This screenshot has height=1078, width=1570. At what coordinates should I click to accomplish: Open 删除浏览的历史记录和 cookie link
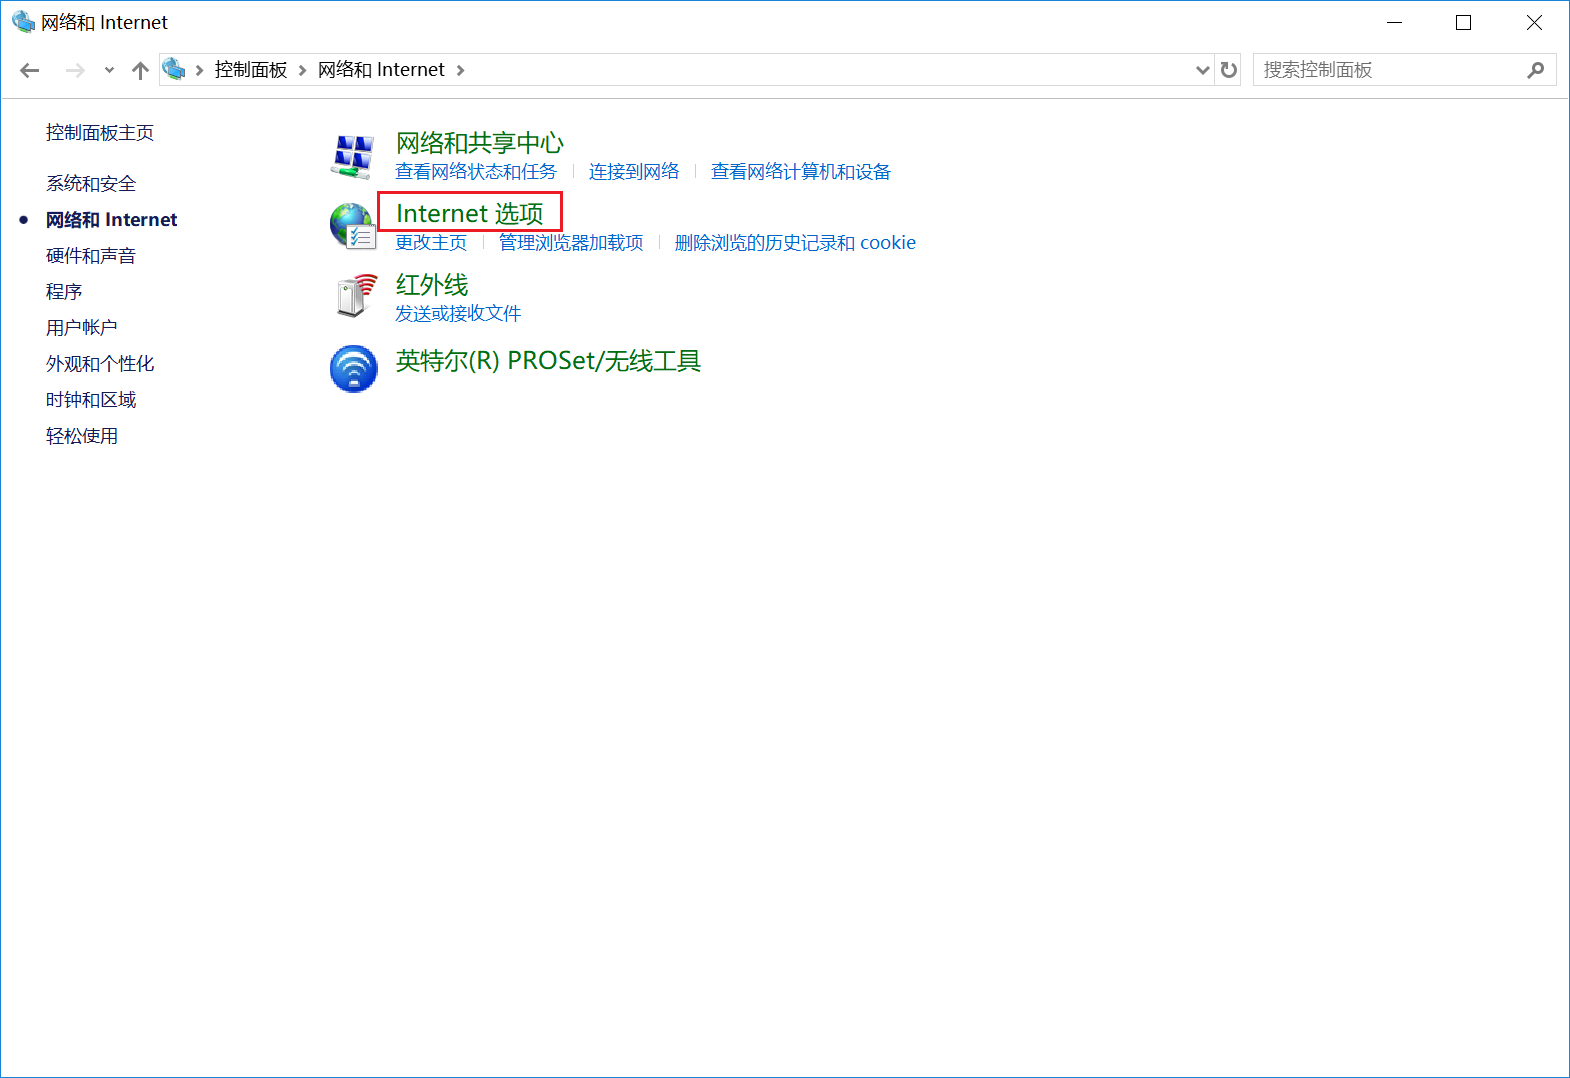[795, 243]
